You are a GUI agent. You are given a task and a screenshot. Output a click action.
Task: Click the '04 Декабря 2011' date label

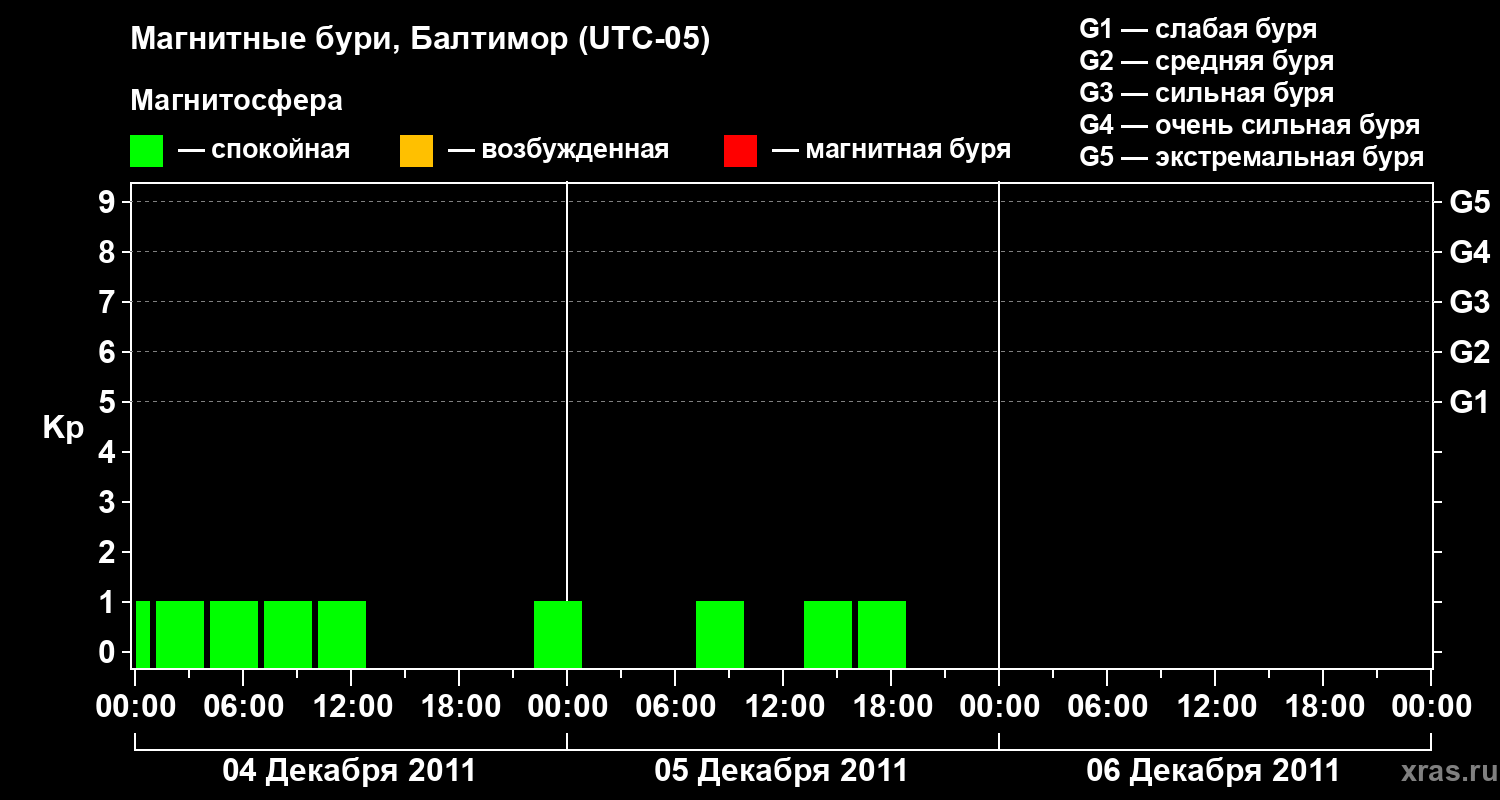coord(349,770)
